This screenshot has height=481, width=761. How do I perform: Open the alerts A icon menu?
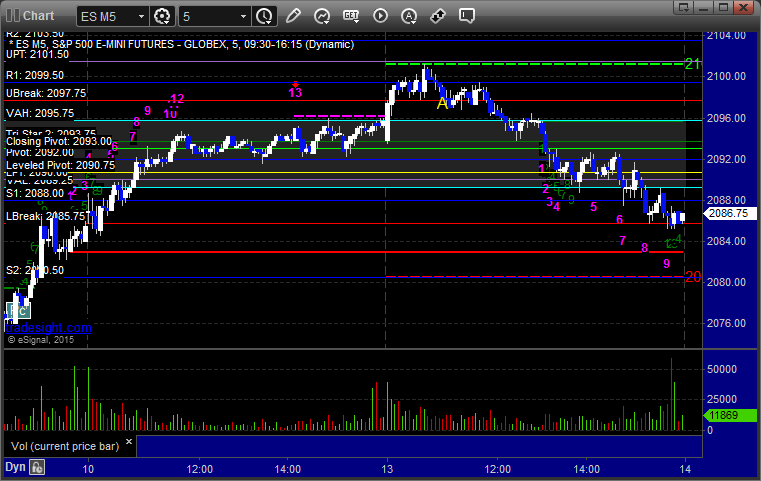409,16
